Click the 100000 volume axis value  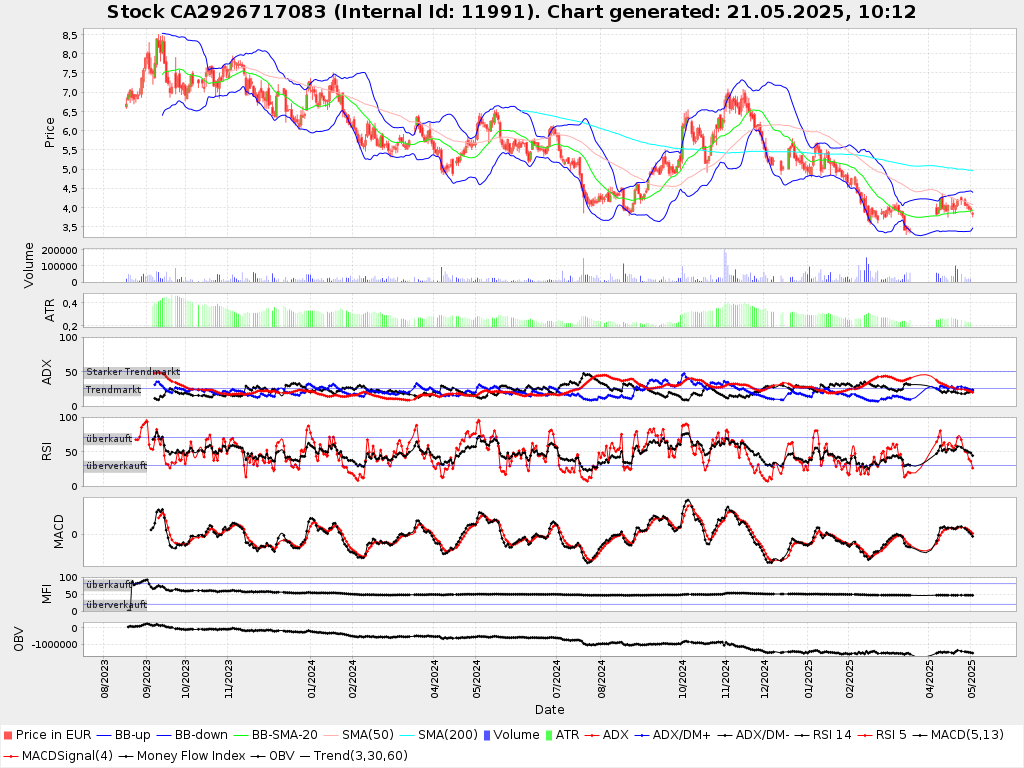59,266
